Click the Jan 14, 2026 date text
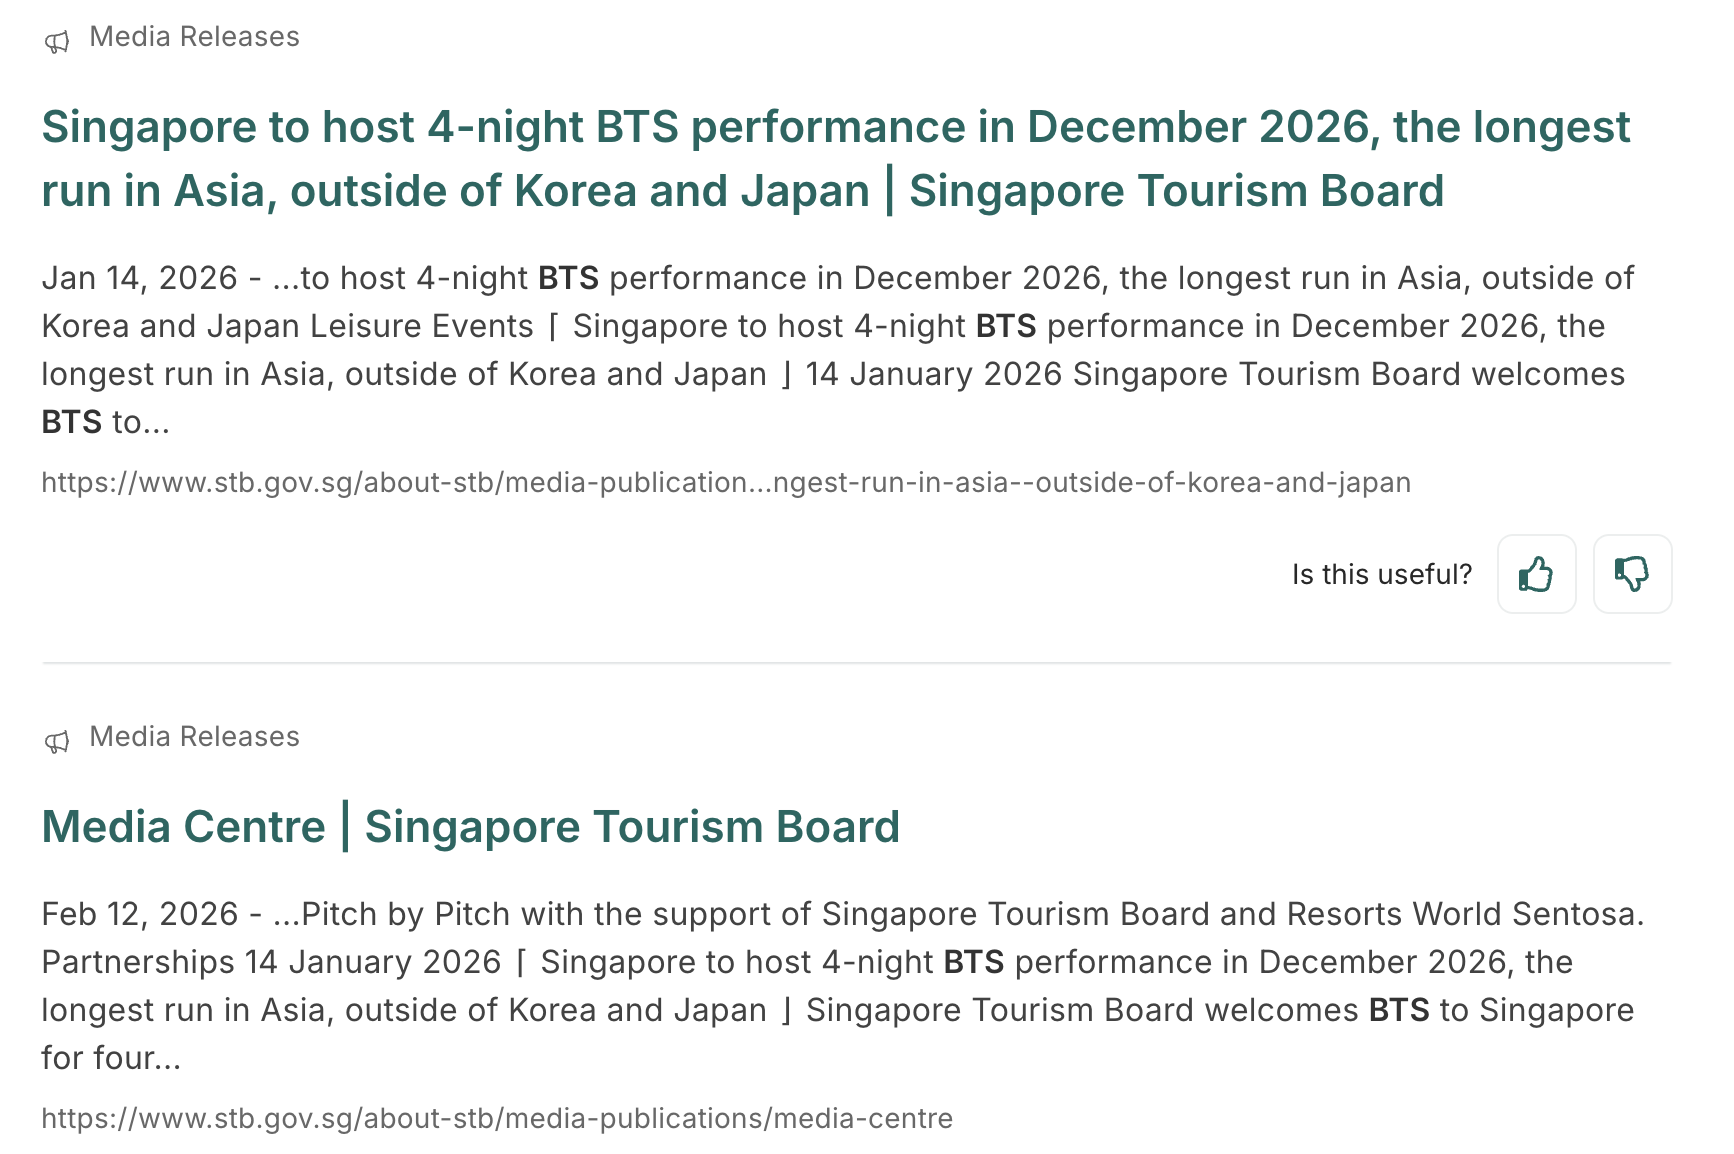Image resolution: width=1734 pixels, height=1154 pixels. click(x=139, y=278)
